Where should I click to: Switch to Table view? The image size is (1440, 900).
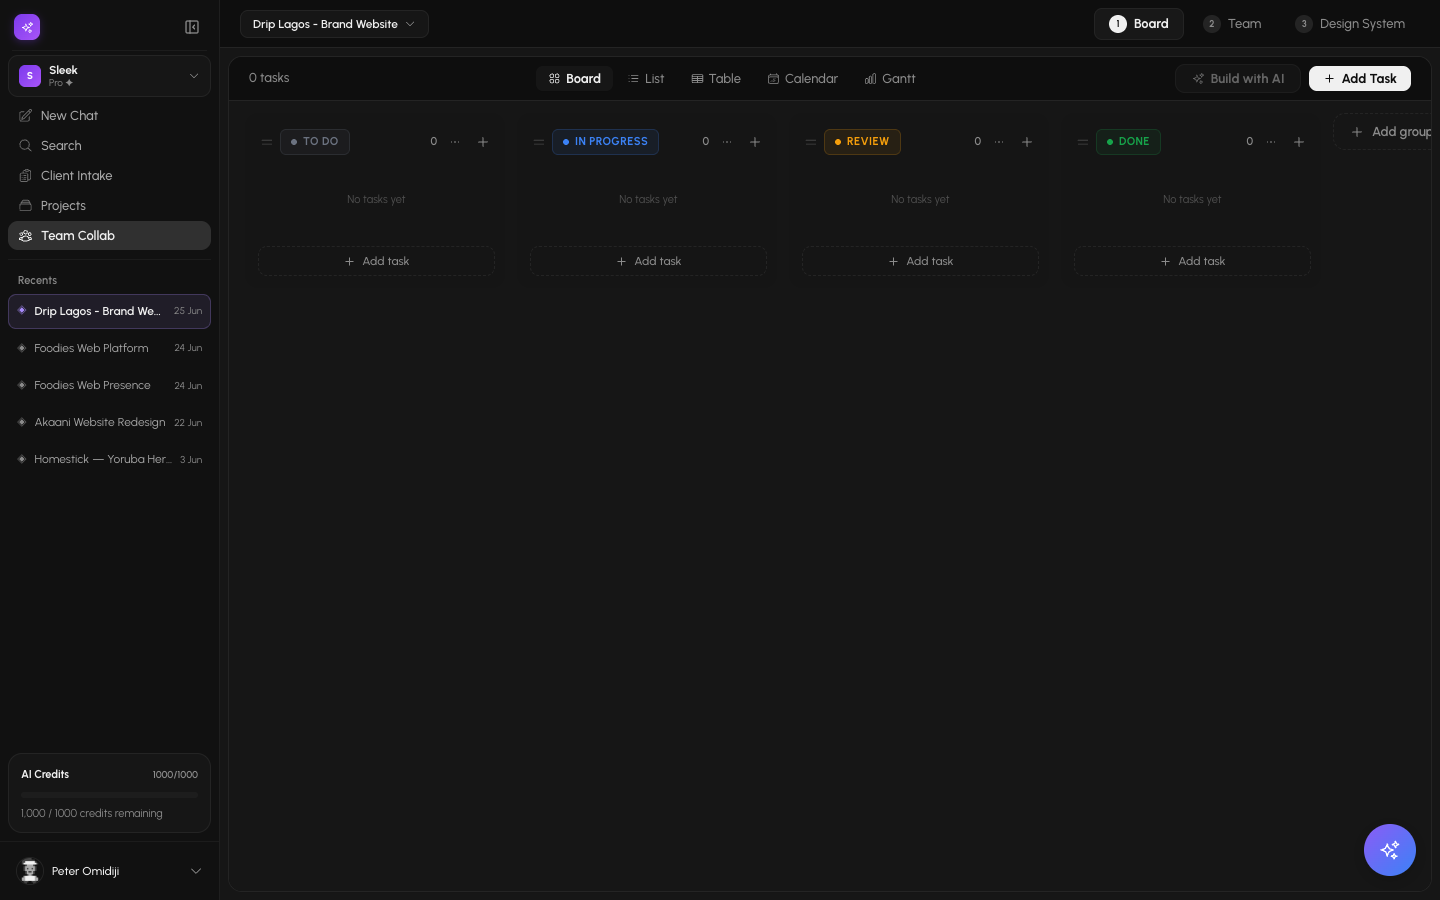click(716, 79)
